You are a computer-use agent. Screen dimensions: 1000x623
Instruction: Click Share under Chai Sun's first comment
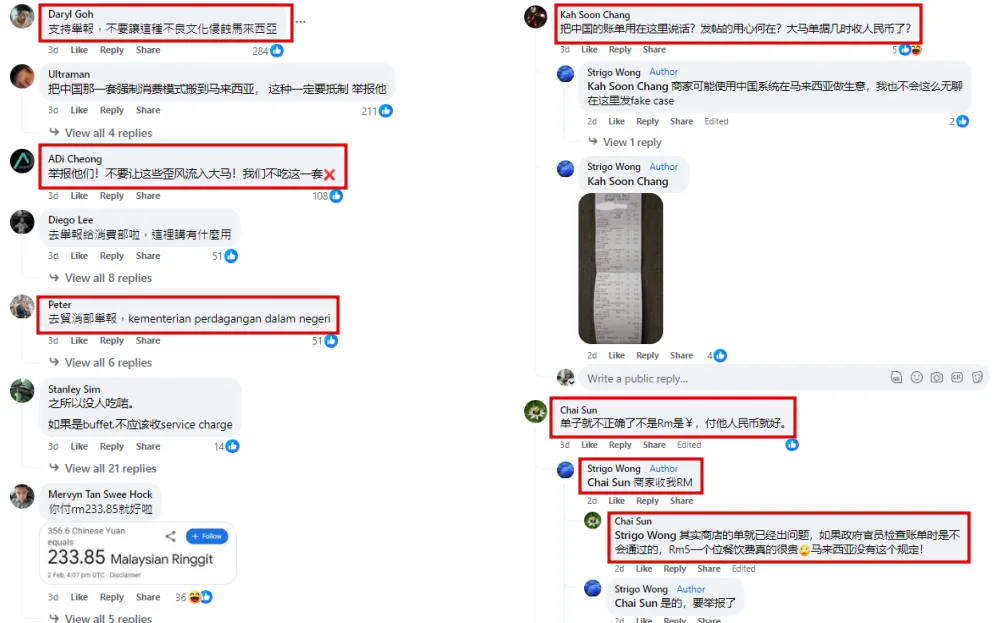tap(654, 444)
